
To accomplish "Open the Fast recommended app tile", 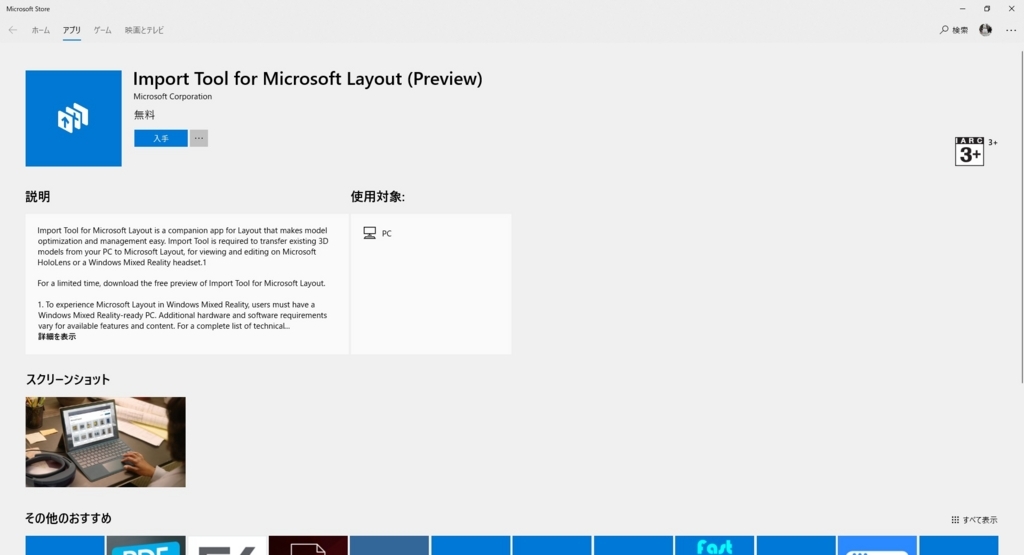I will pyautogui.click(x=714, y=545).
